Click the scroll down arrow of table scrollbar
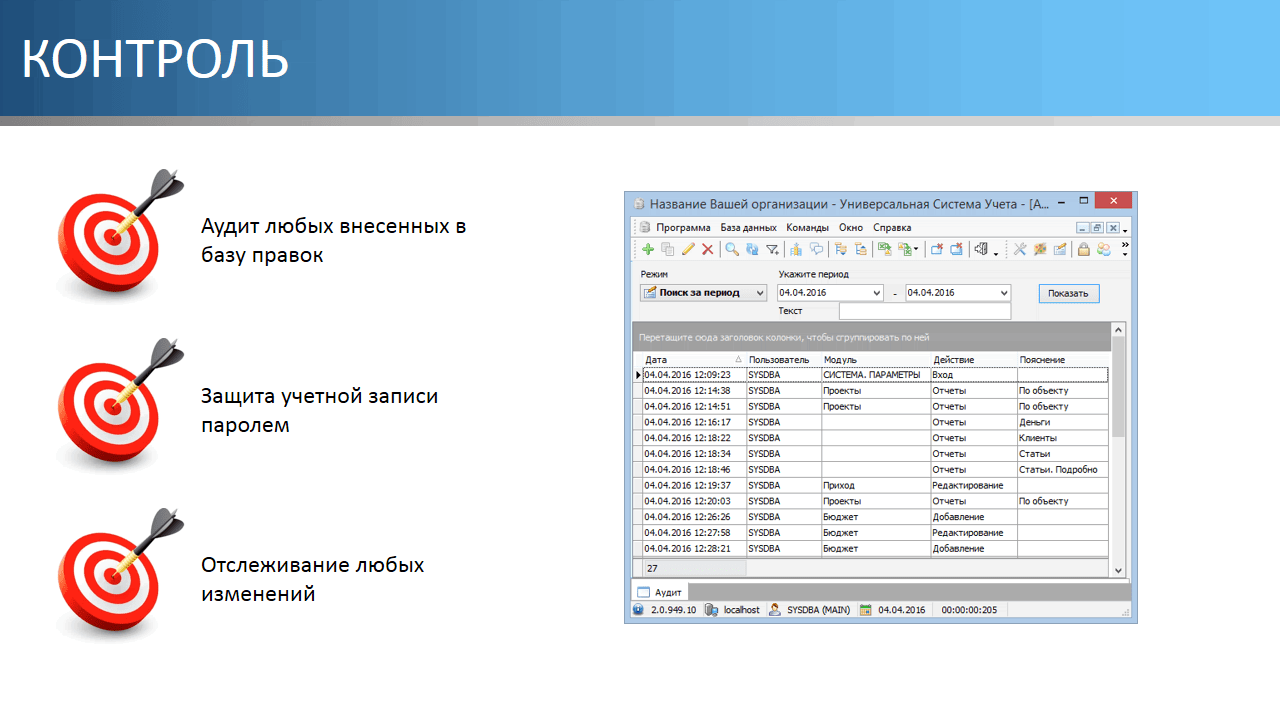 coord(1119,570)
